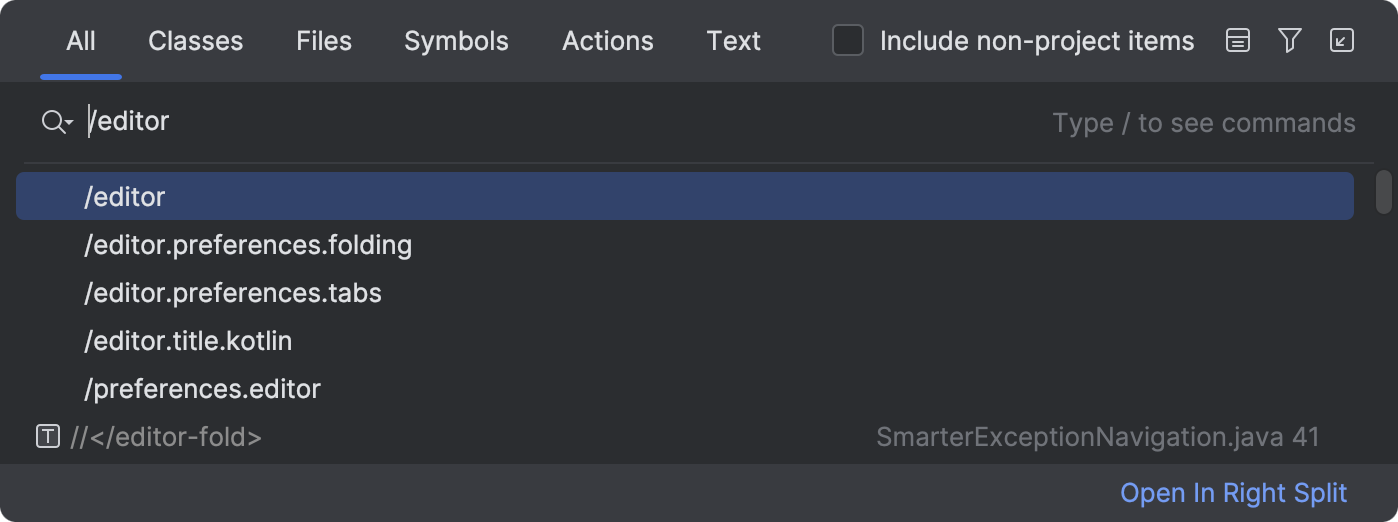Image resolution: width=1398 pixels, height=522 pixels.
Task: Click the magnifier search history icon
Action: coord(57,122)
